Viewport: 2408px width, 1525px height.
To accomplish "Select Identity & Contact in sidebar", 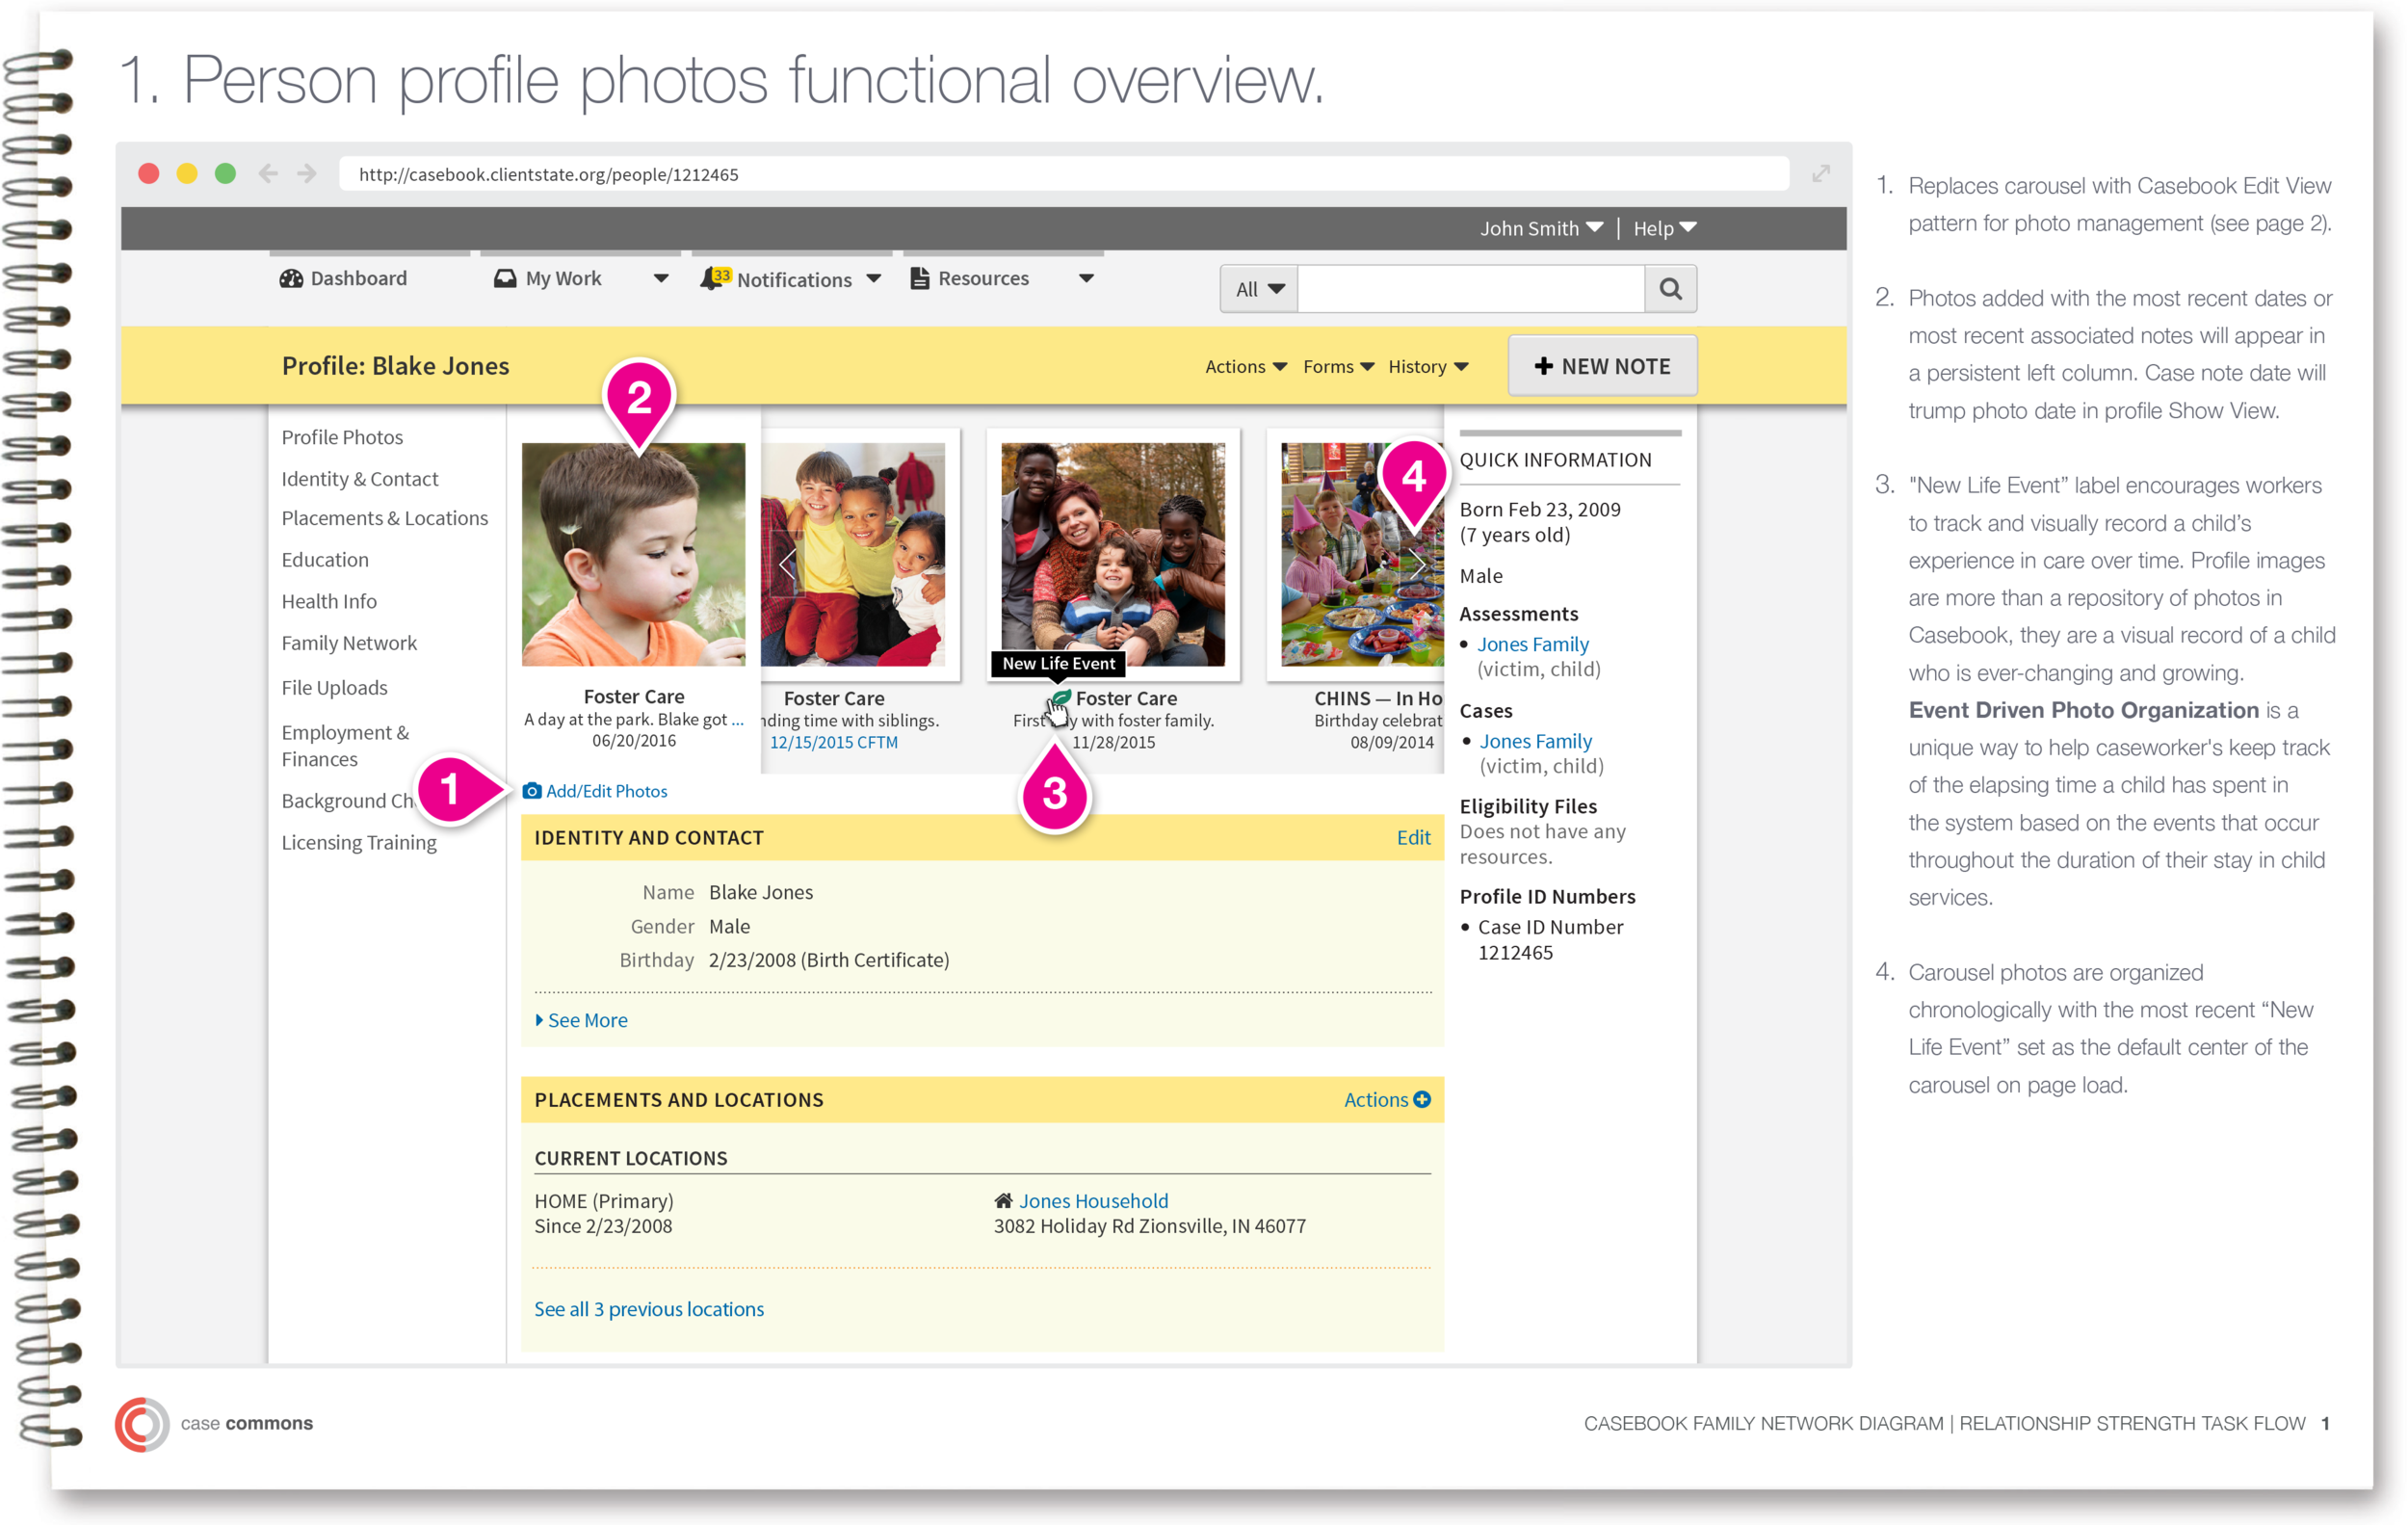I will point(360,479).
